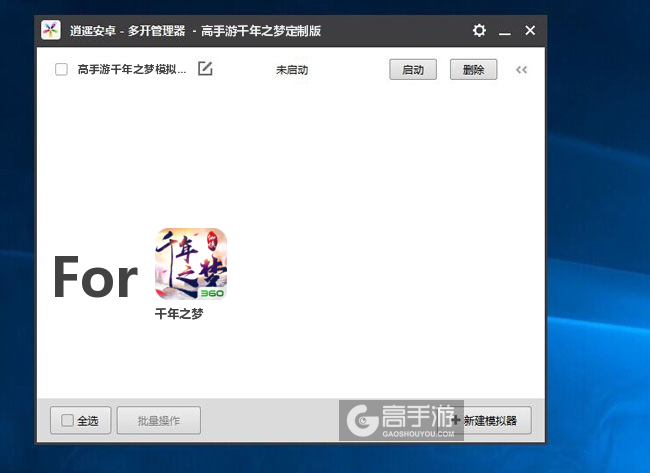Collapse the row using double chevron arrows
Image resolution: width=650 pixels, height=473 pixels.
point(521,70)
